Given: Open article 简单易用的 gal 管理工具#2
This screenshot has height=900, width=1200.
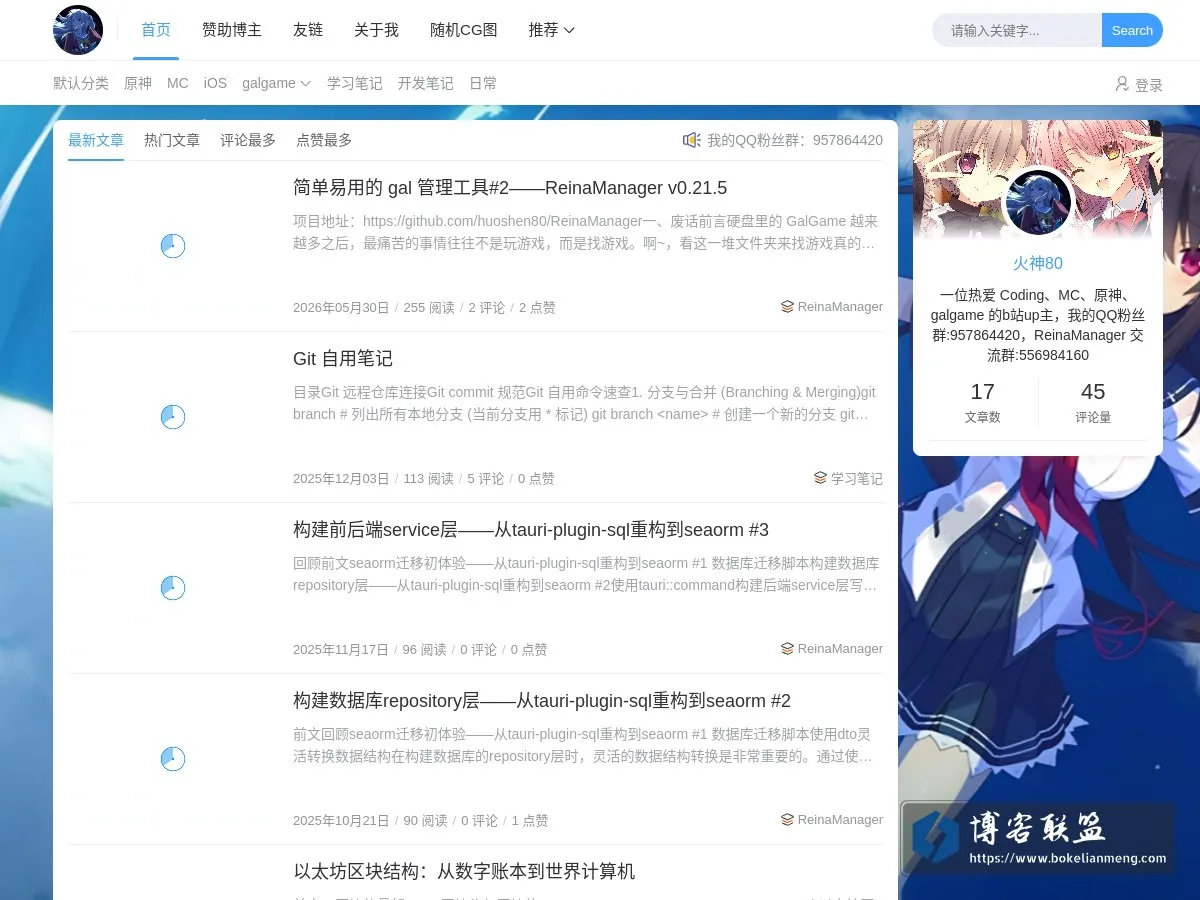Looking at the screenshot, I should pos(510,188).
